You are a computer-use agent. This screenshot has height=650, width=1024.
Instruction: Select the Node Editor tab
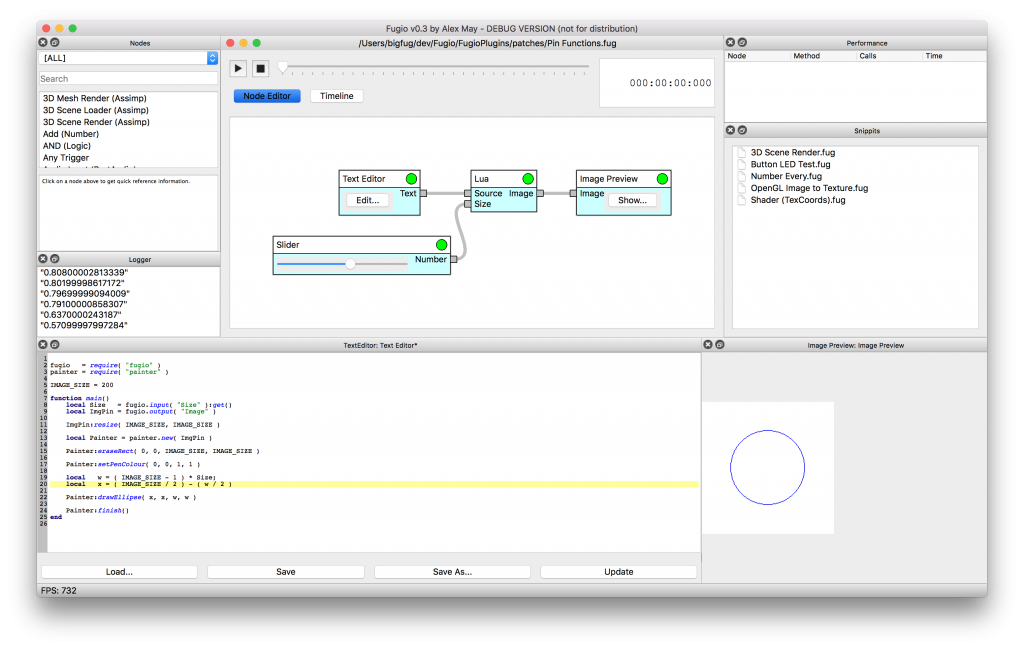[267, 95]
